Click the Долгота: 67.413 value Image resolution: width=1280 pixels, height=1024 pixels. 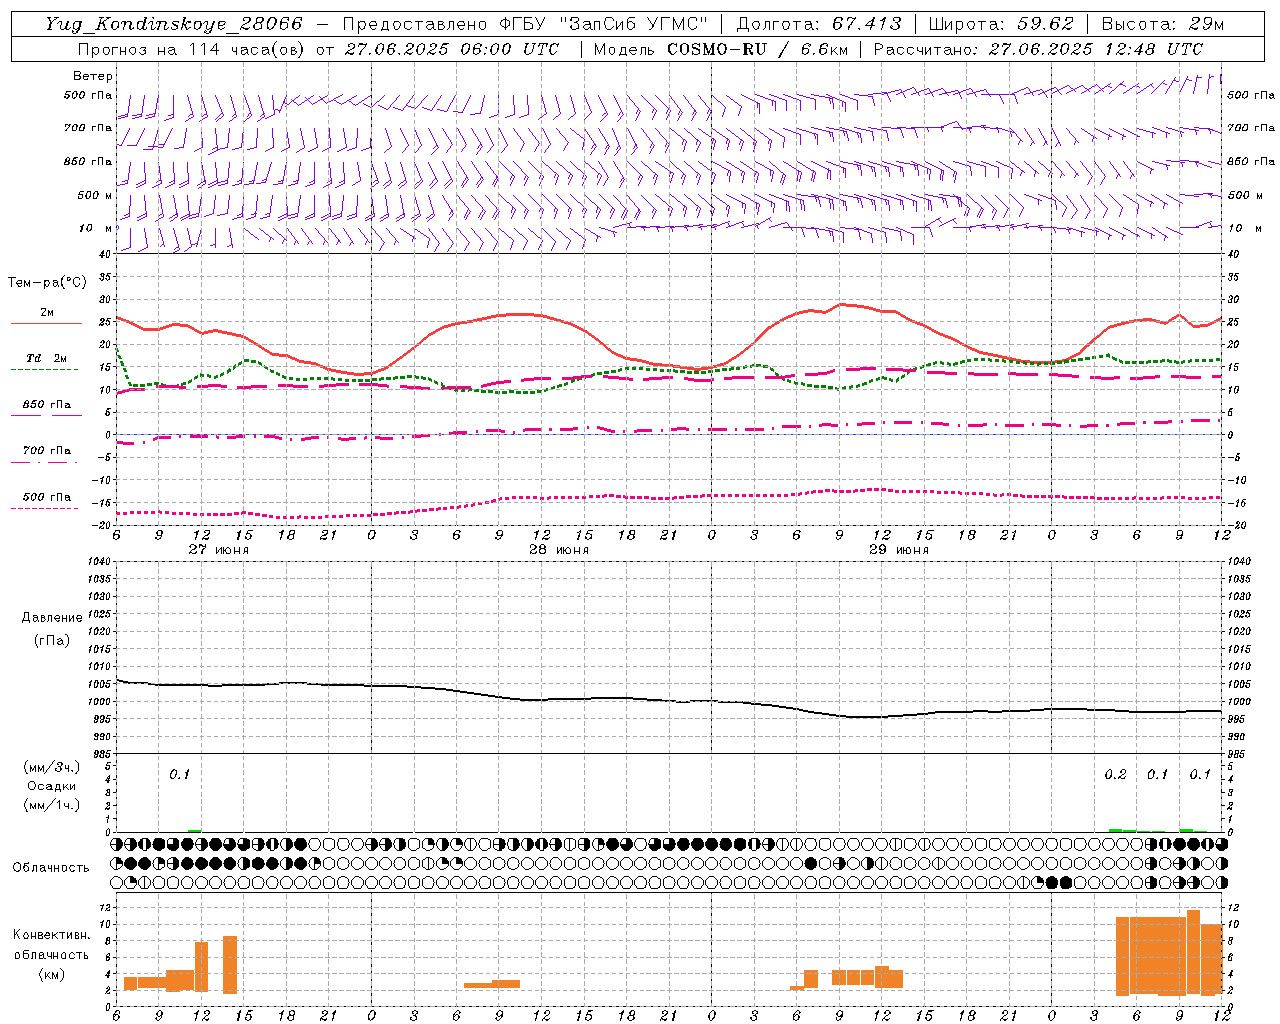(819, 24)
